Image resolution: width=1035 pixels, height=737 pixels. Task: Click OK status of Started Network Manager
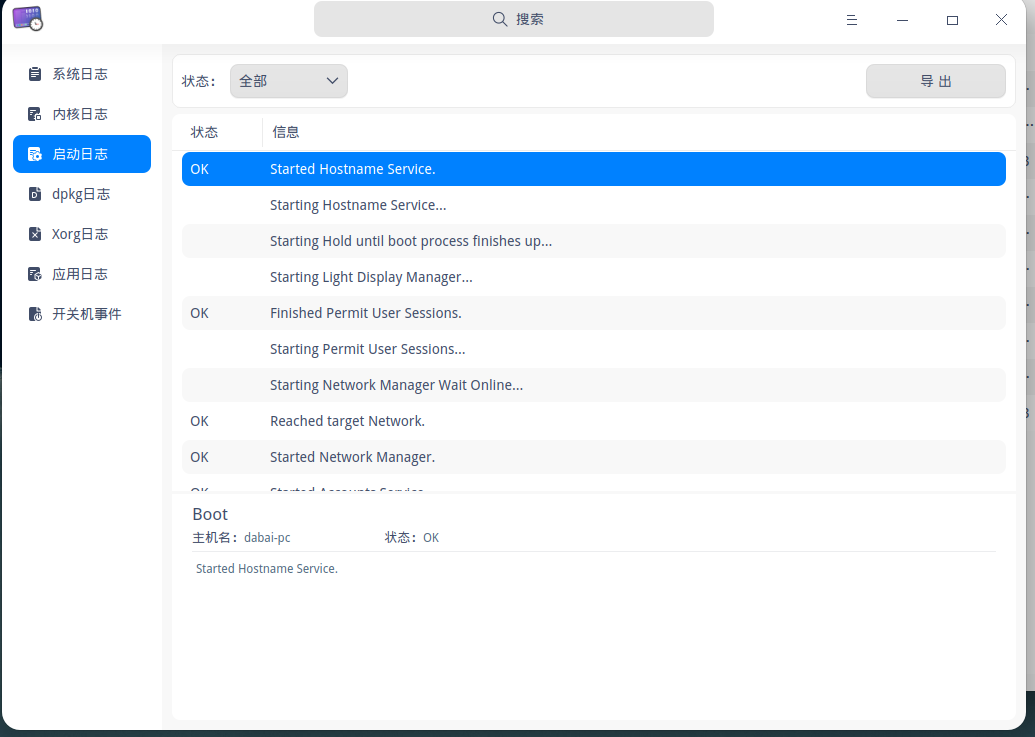coord(199,457)
